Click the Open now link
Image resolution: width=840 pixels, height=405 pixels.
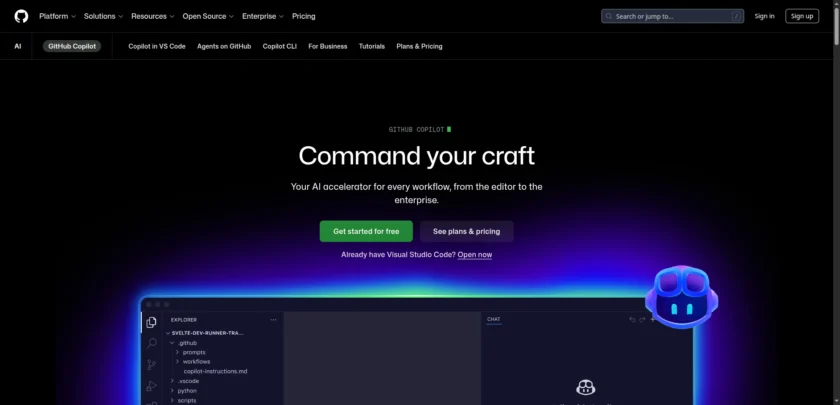coord(475,254)
